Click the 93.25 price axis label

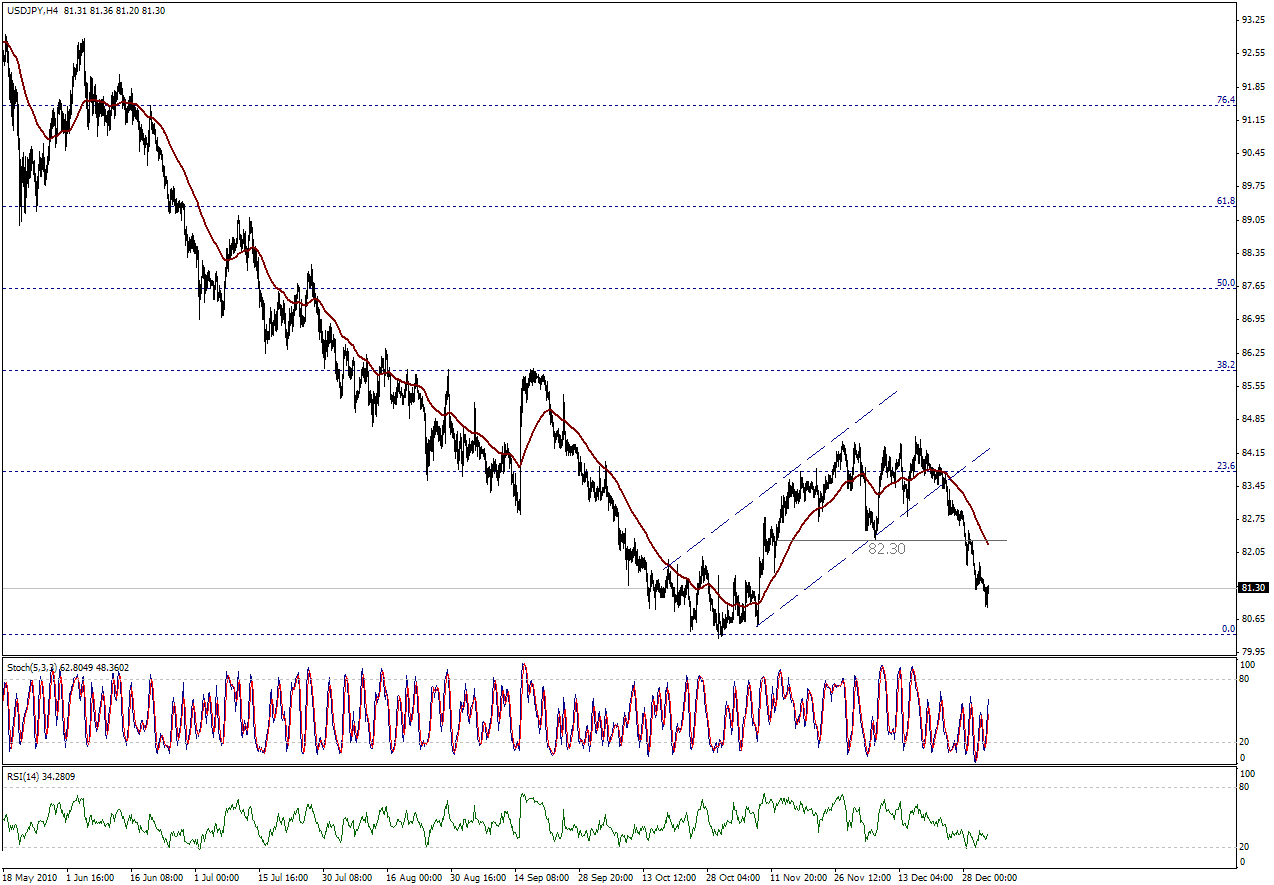(1252, 20)
